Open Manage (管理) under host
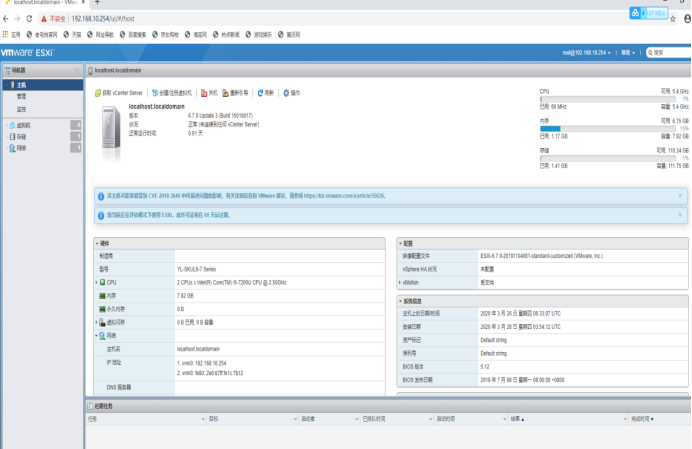 (22, 97)
